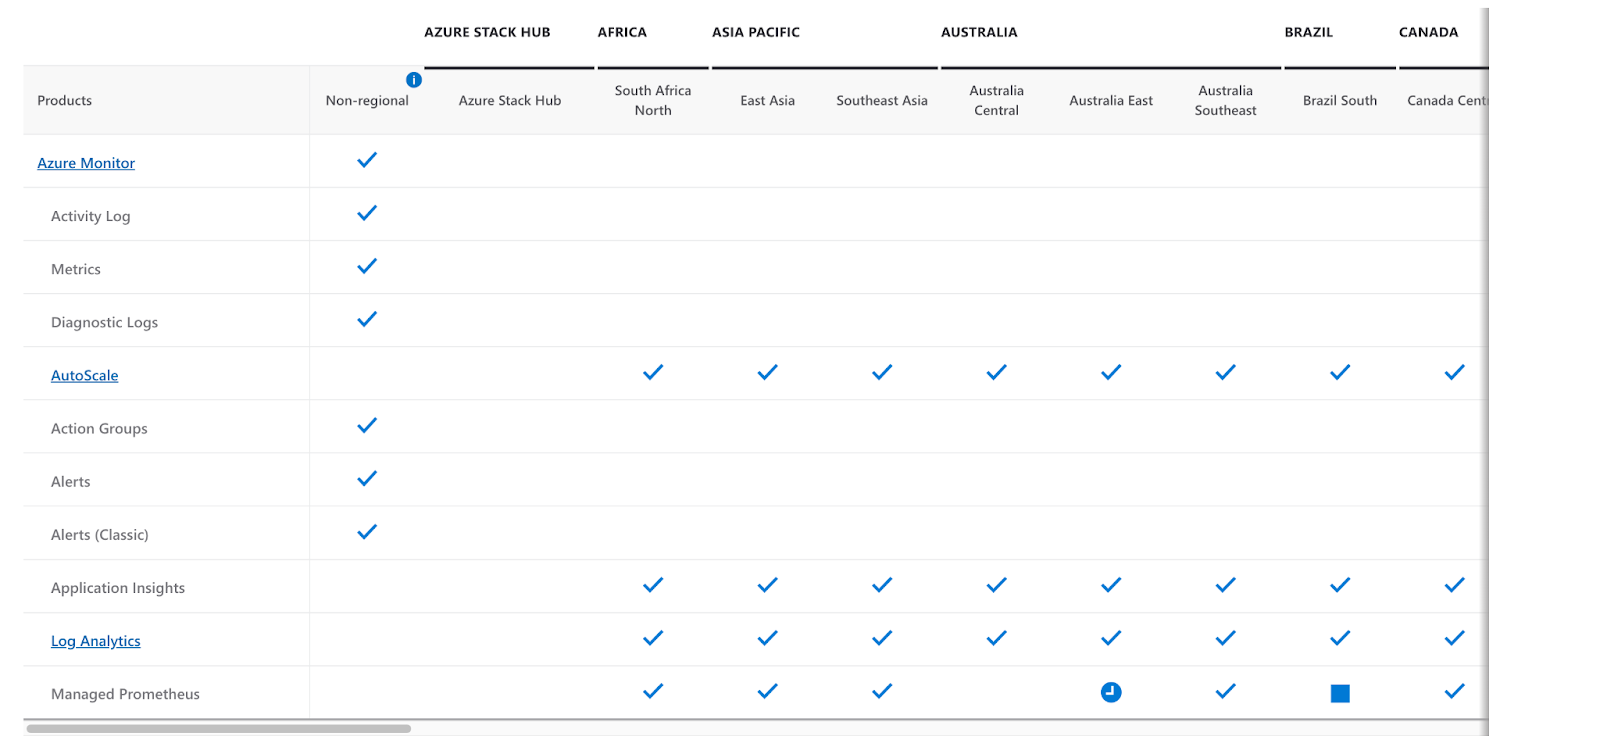Click the Australia Central column header
The image size is (1600, 754).
[x=997, y=100]
